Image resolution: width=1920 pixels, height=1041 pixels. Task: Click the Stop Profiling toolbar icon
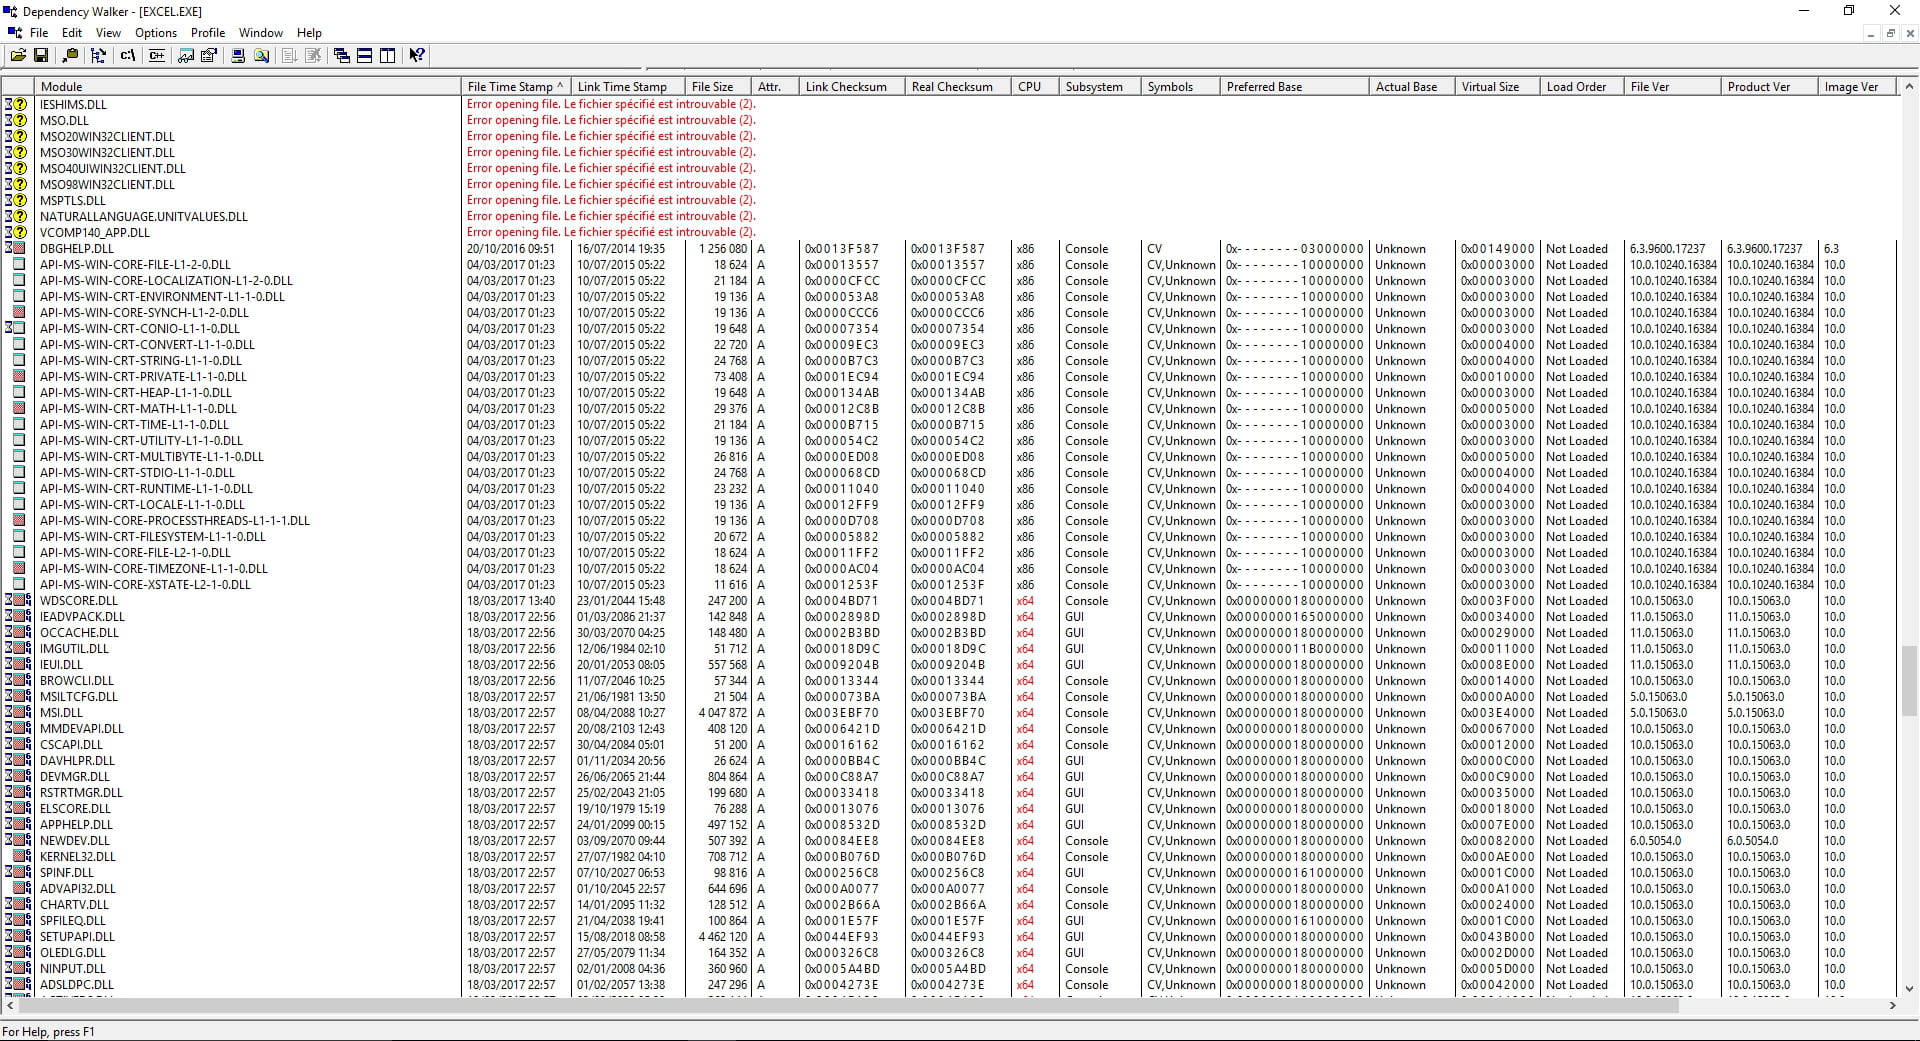coord(312,56)
